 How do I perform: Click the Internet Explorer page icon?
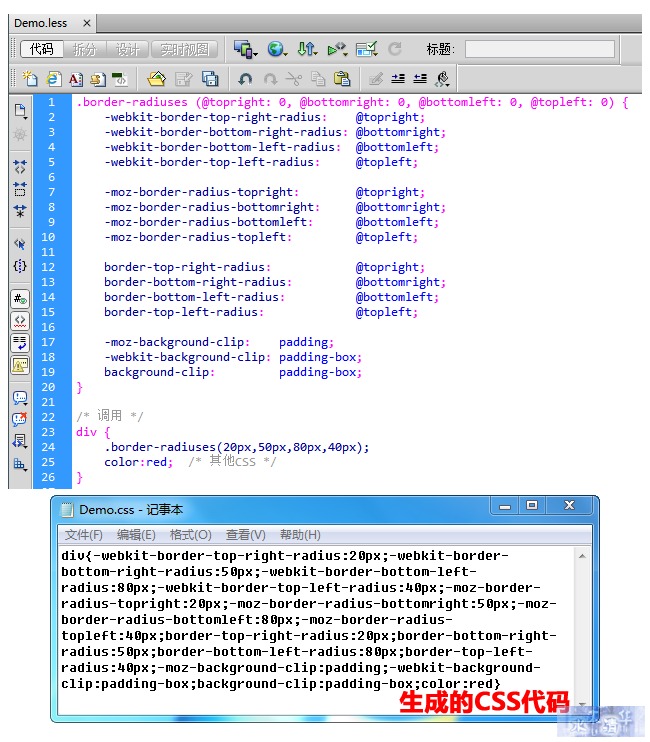tap(53, 78)
